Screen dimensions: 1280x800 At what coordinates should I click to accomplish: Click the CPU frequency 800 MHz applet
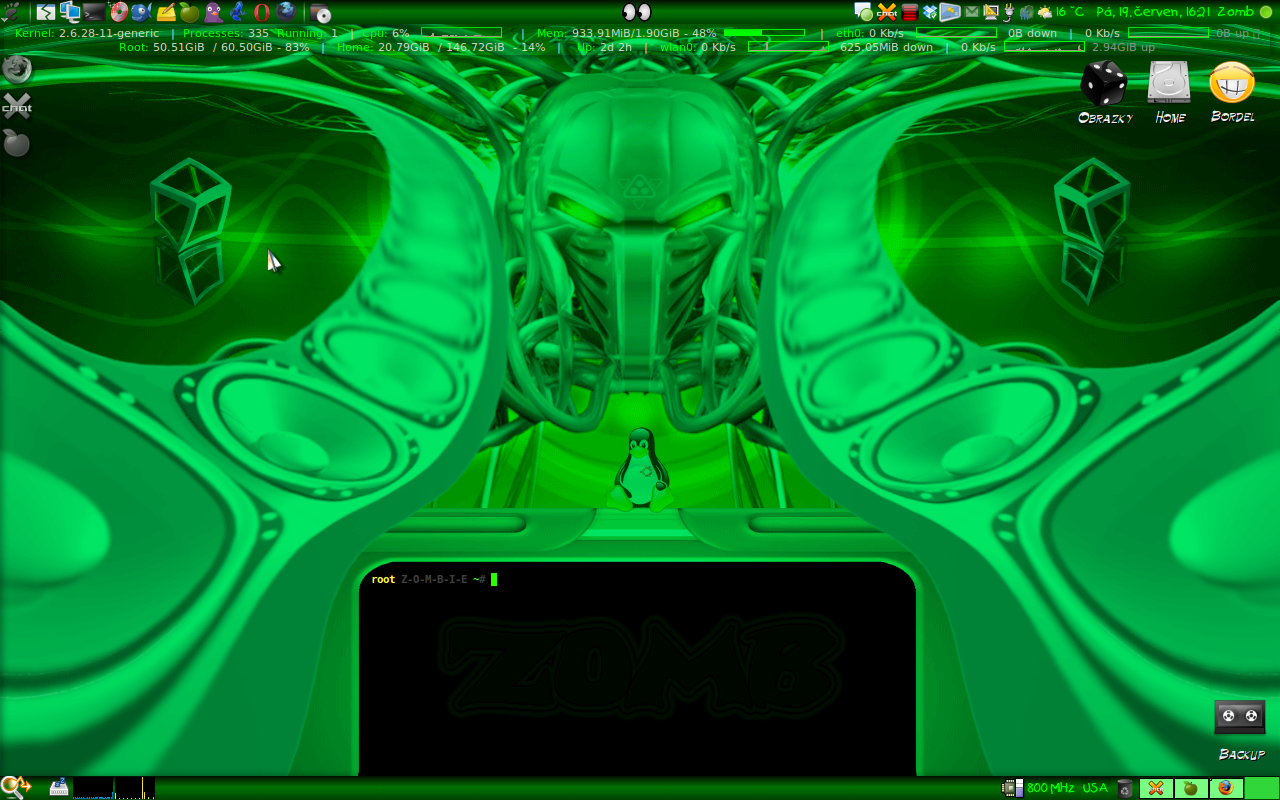click(1038, 788)
